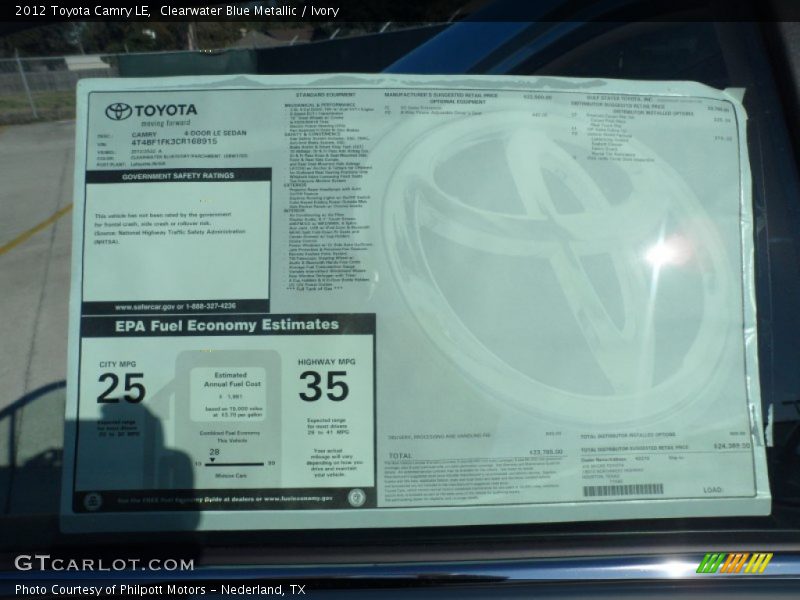Click the Highway MPG number 35
The image size is (800, 600).
(x=324, y=386)
